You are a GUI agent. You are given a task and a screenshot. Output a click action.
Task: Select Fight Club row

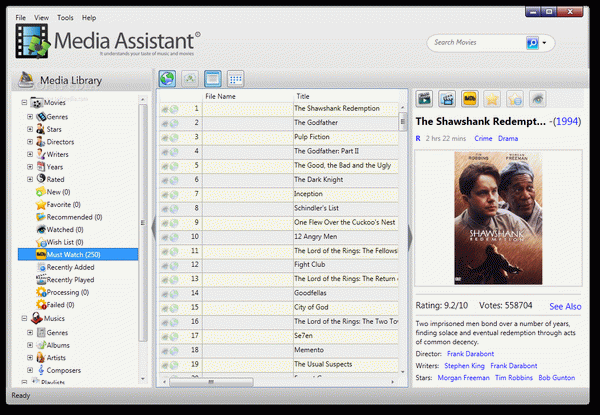click(x=279, y=265)
